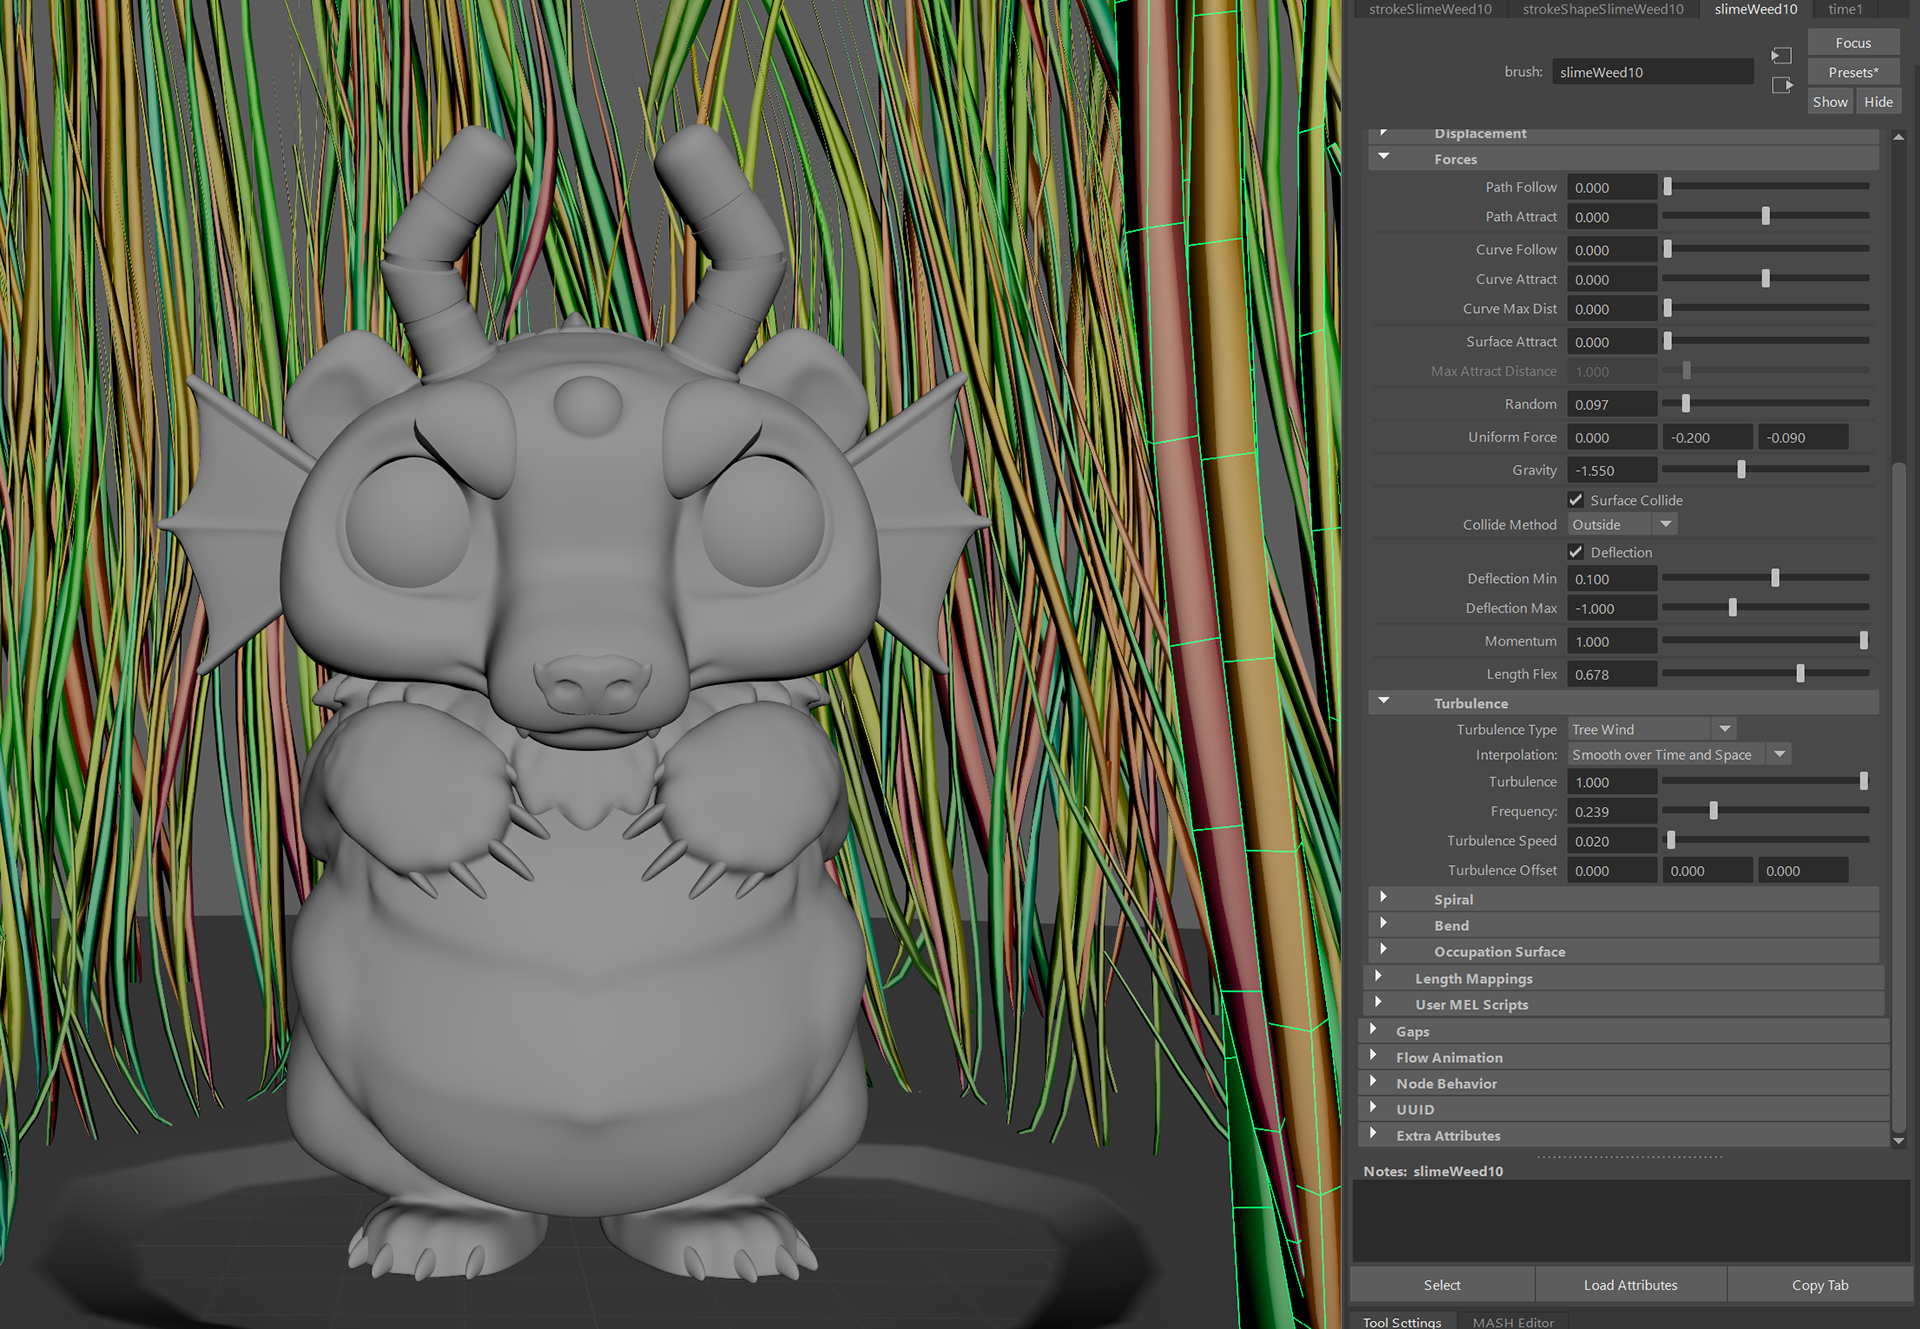Click the Path Attract slider
The height and width of the screenshot is (1329, 1920).
pyautogui.click(x=1766, y=216)
